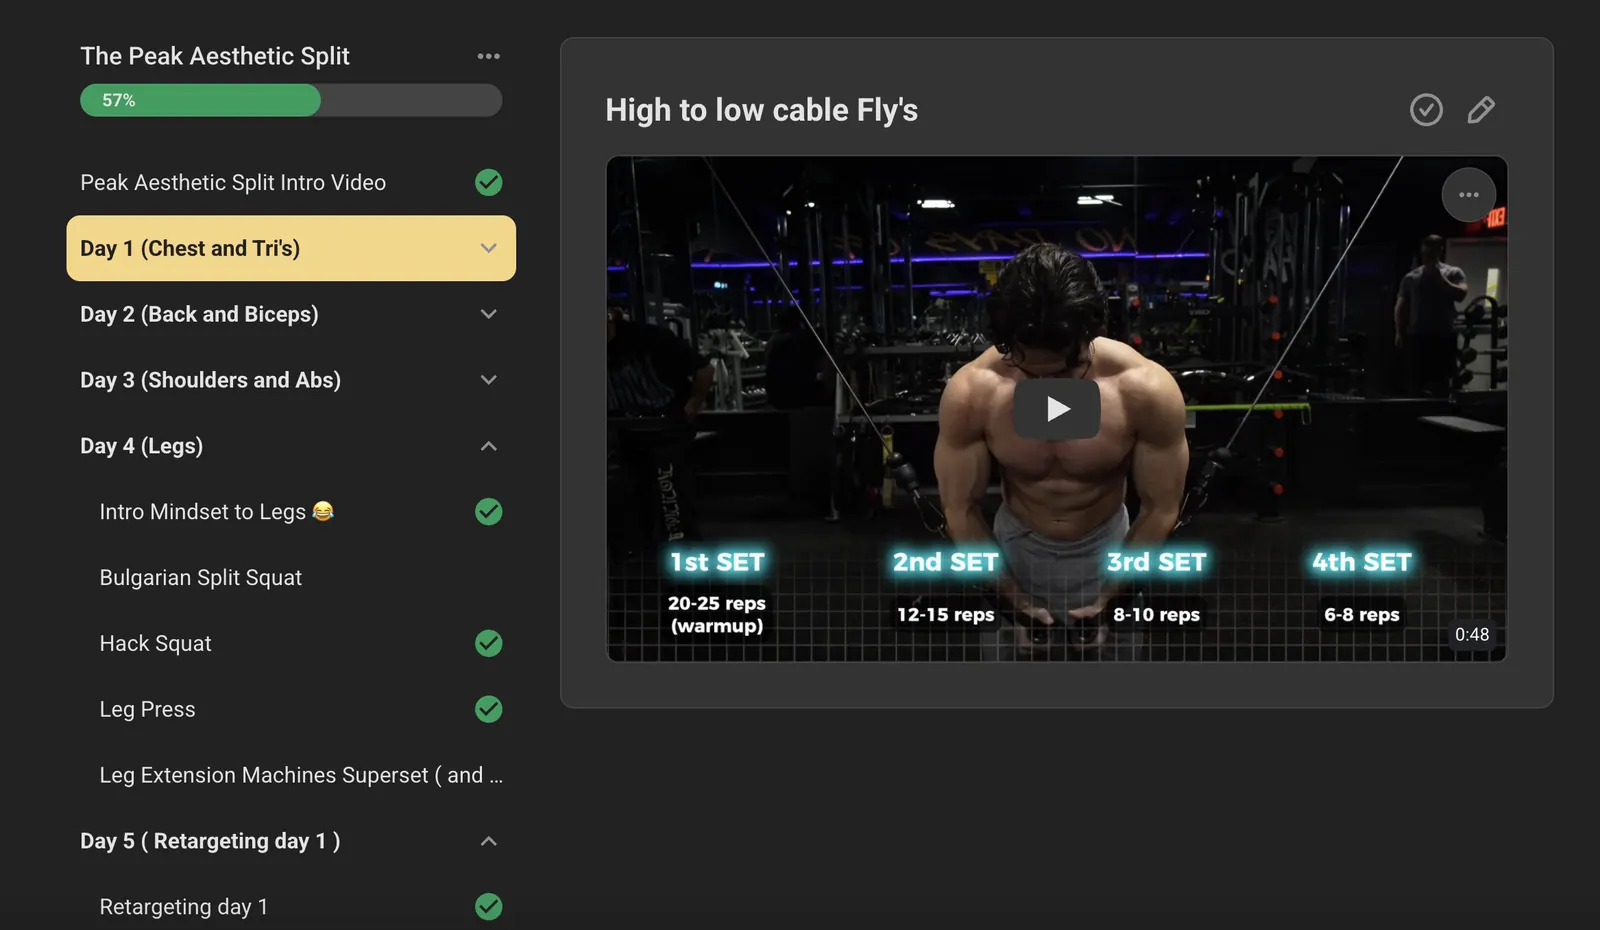Click The Peak Aesthetic Split course title
The image size is (1600, 930).
[215, 56]
